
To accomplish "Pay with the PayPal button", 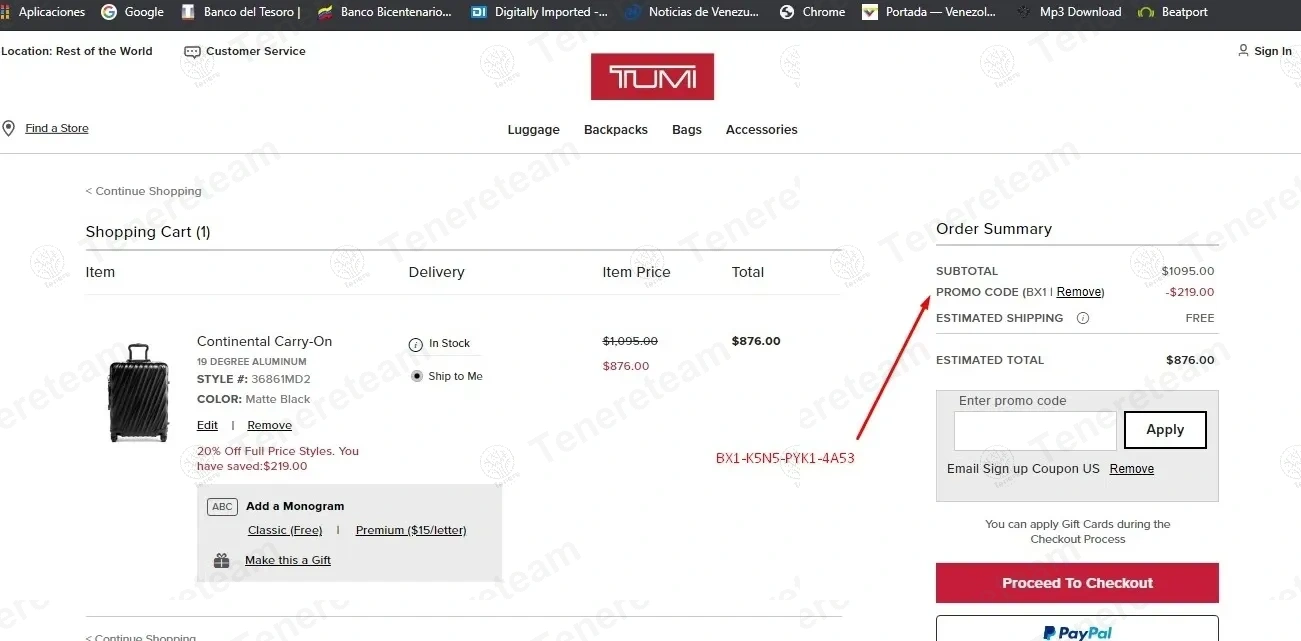I will [1077, 631].
